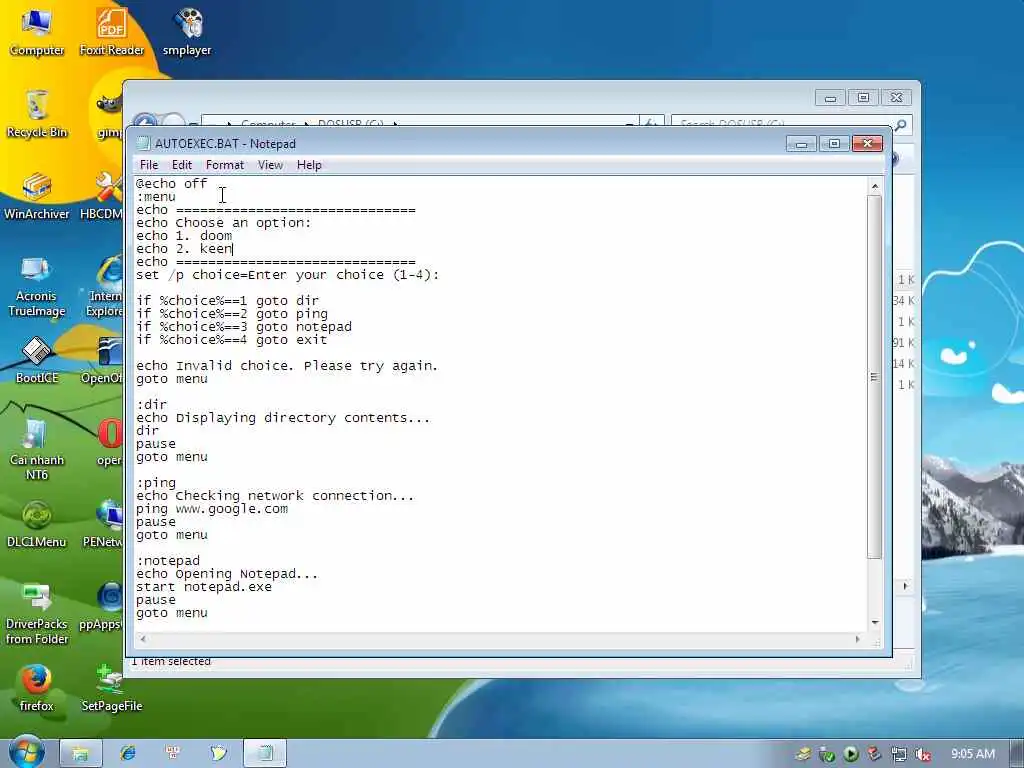This screenshot has width=1024, height=768.
Task: Place cursor on '@echo off' line
Action: (x=172, y=184)
